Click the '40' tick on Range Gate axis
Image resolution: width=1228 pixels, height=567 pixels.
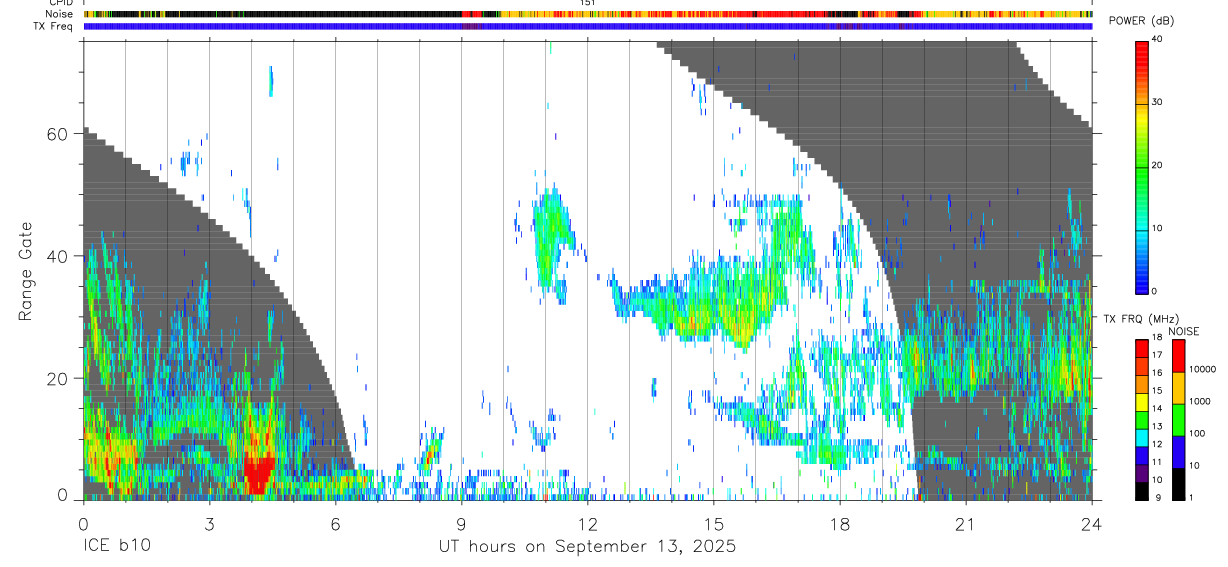[58, 256]
